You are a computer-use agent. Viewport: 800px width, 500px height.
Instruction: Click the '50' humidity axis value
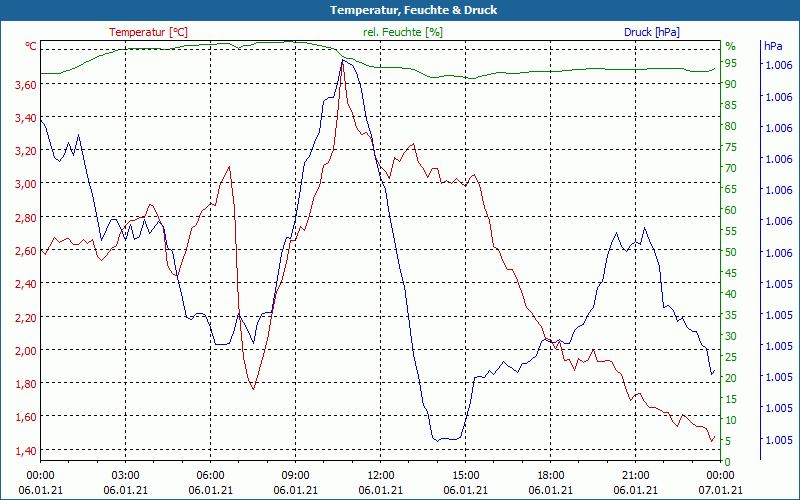731,252
